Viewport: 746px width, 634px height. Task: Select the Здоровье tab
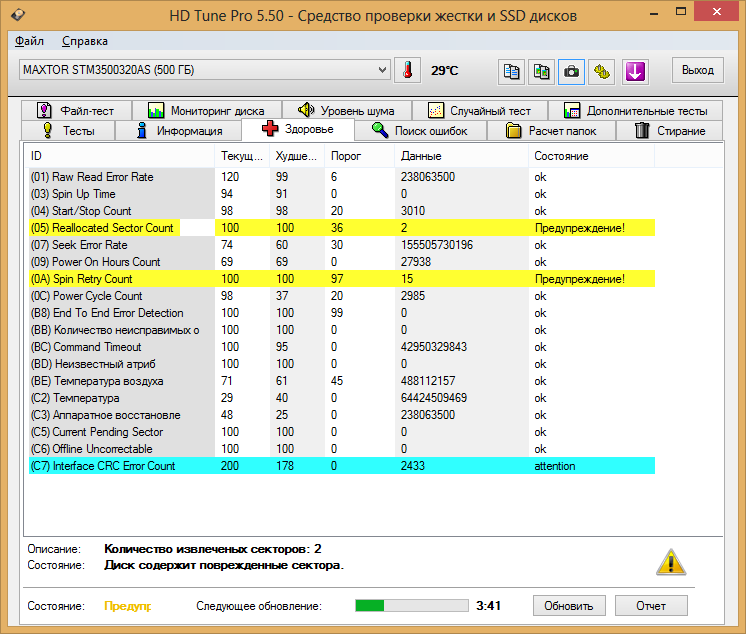pos(298,129)
